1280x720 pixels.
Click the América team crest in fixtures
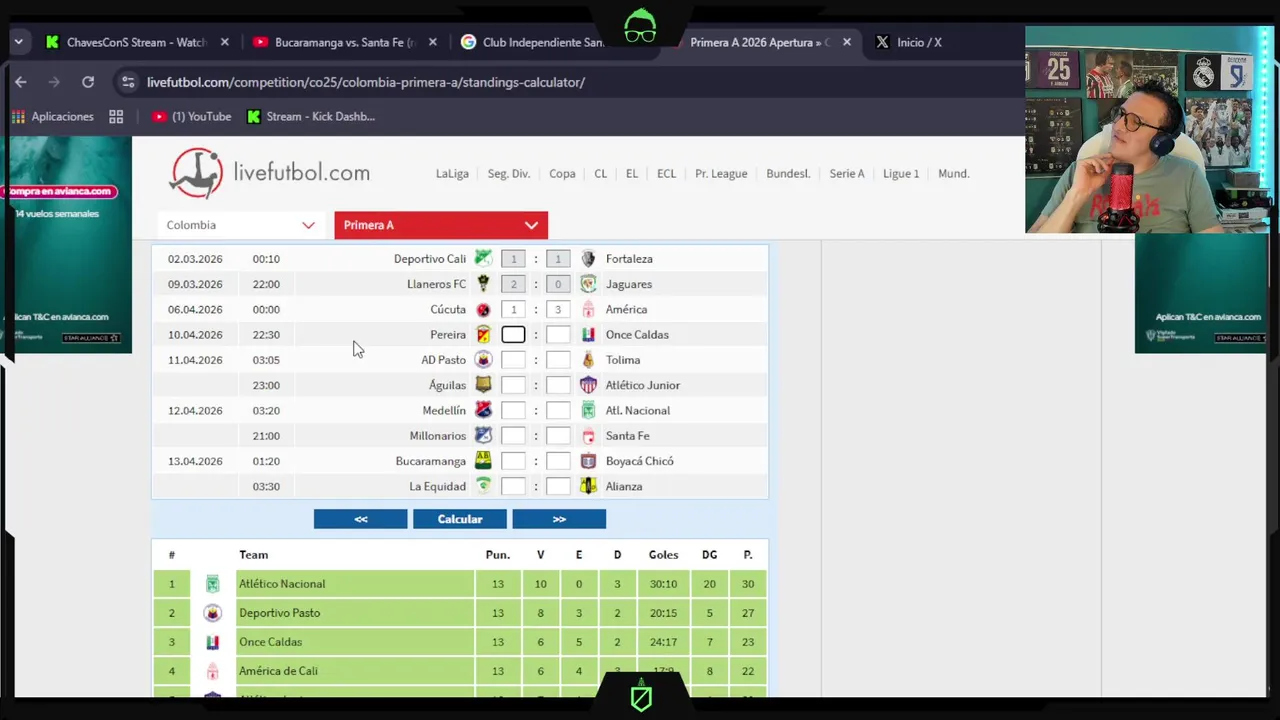coord(588,309)
